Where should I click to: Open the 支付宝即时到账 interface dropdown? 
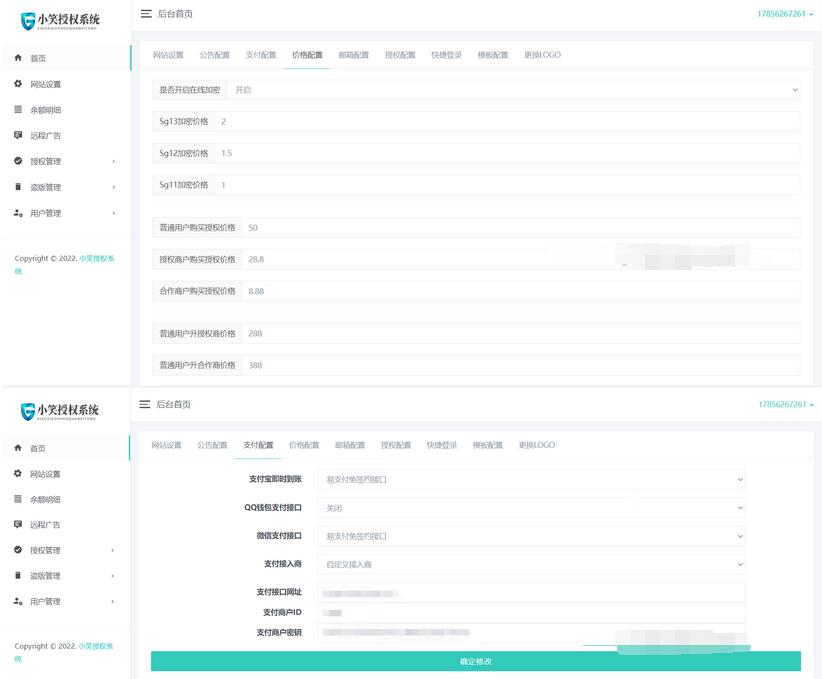[531, 480]
